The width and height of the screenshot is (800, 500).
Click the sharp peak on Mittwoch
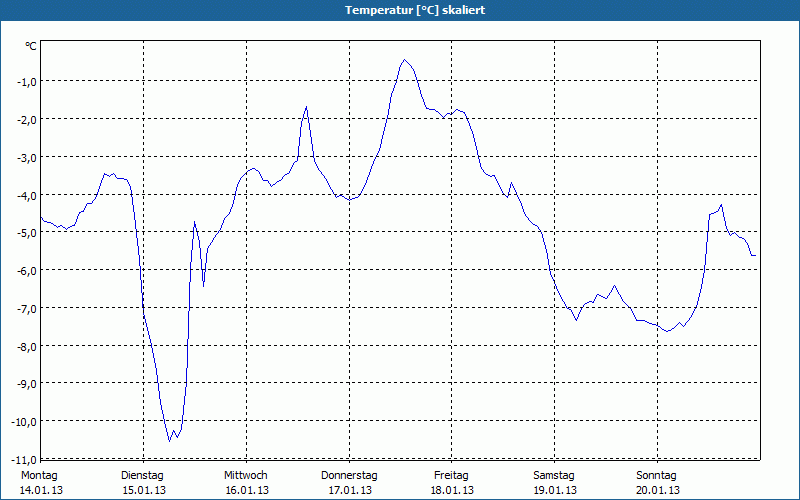click(306, 107)
